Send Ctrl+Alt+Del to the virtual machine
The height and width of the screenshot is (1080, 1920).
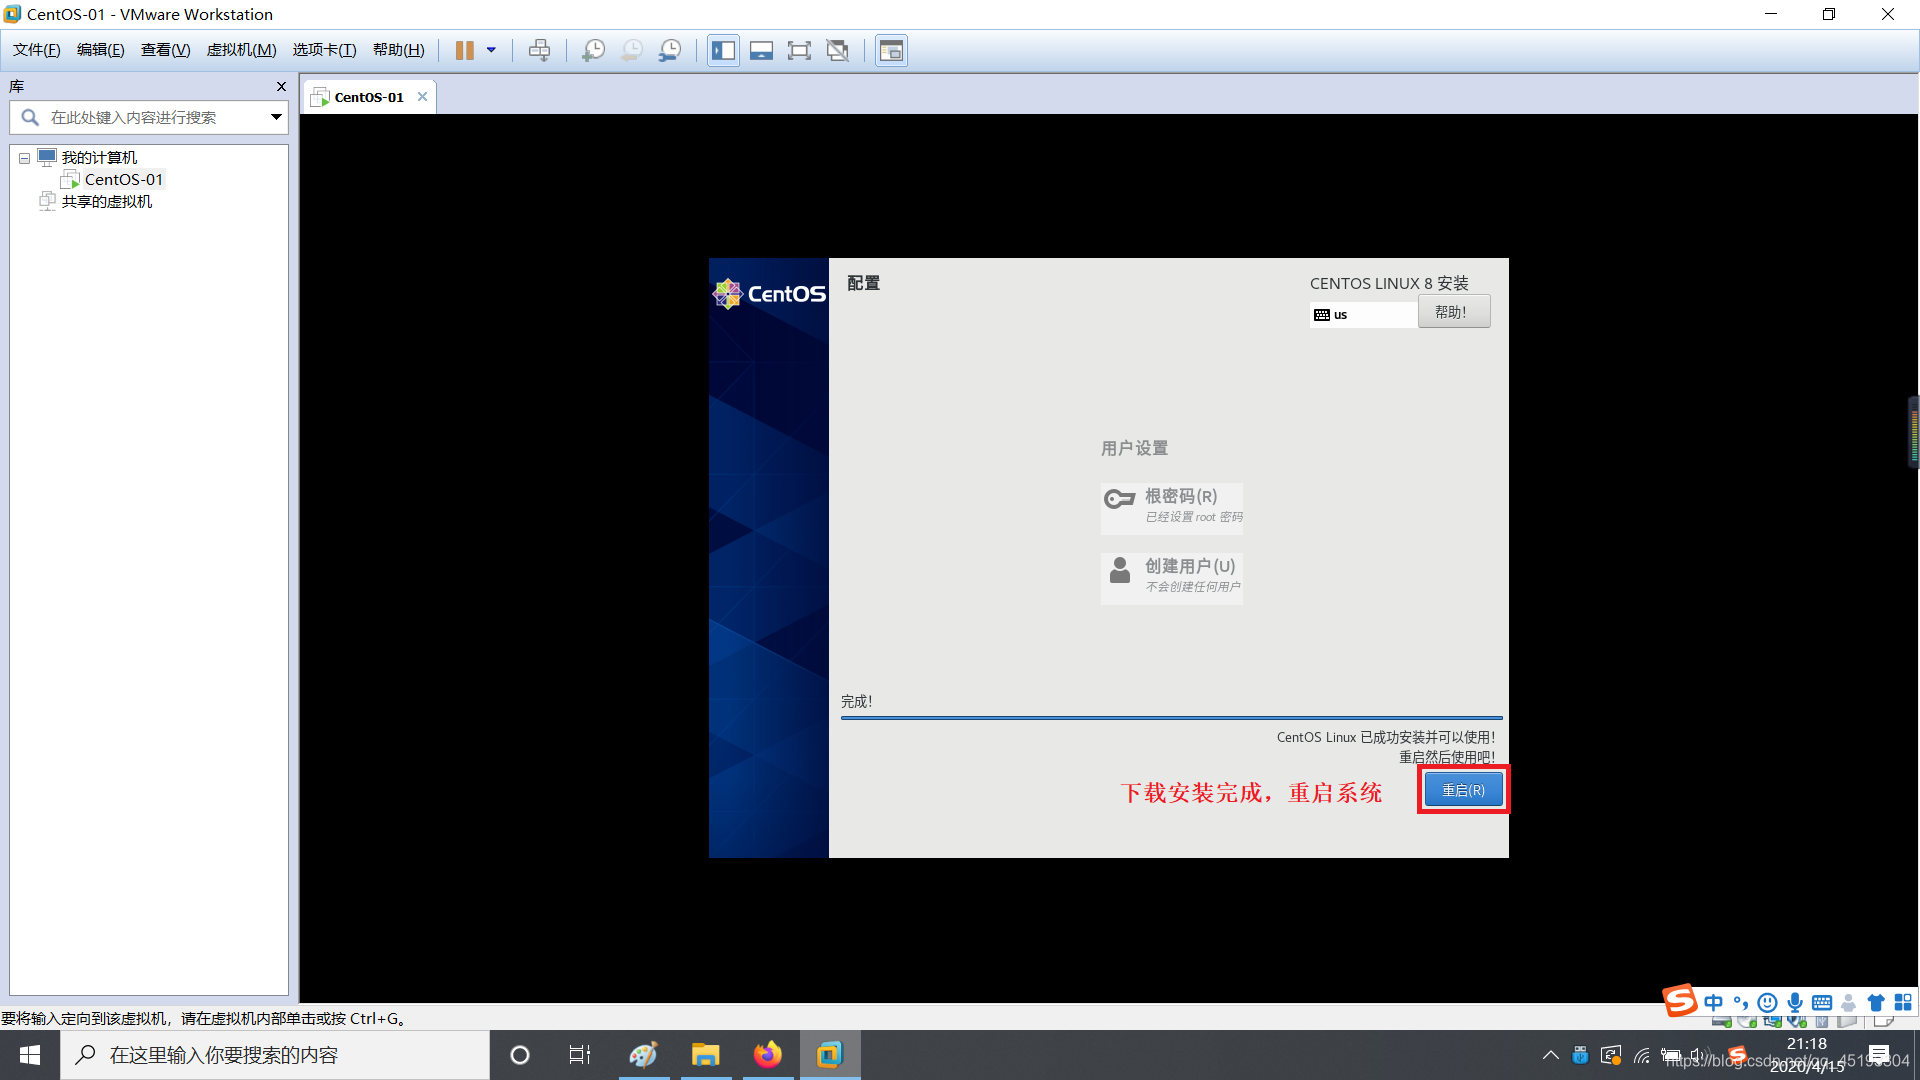click(539, 50)
